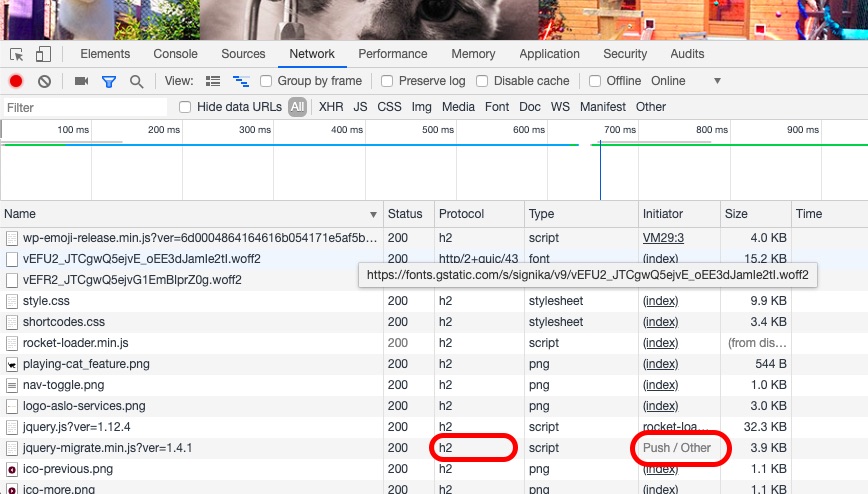Sort by the Size column header
Screen dimensions: 868x494
(x=756, y=214)
